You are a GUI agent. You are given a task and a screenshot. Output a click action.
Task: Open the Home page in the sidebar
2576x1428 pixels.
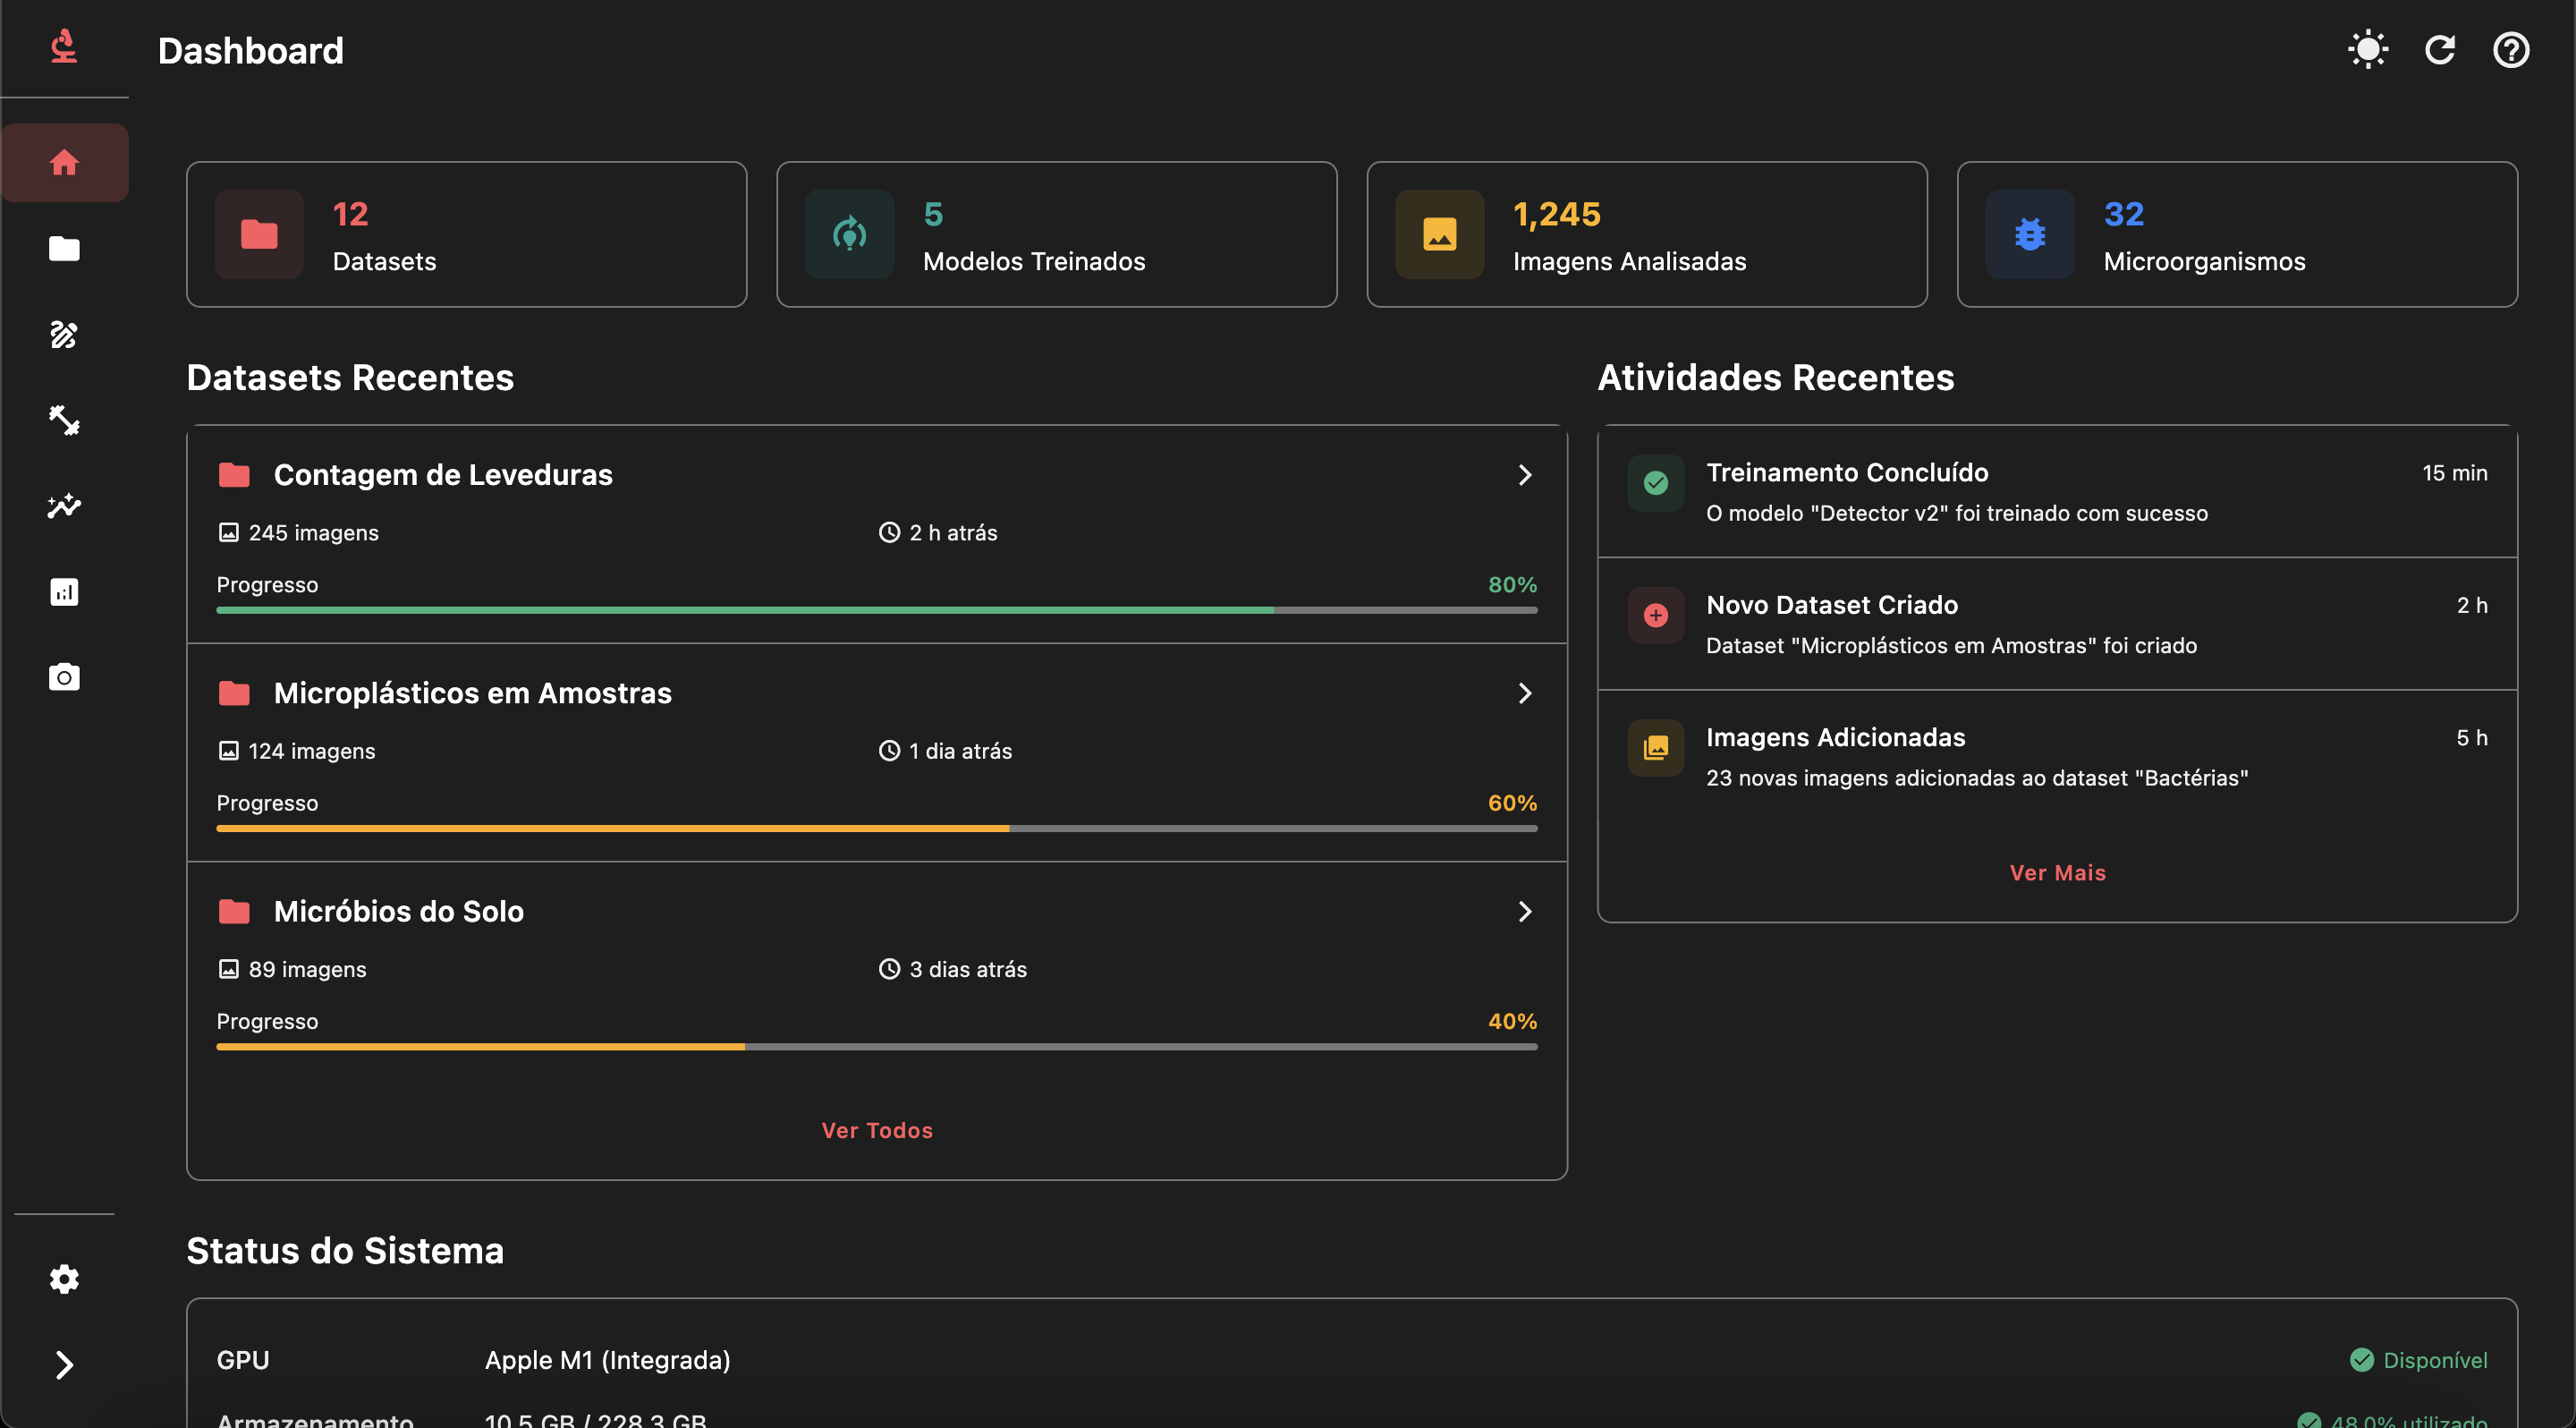64,163
